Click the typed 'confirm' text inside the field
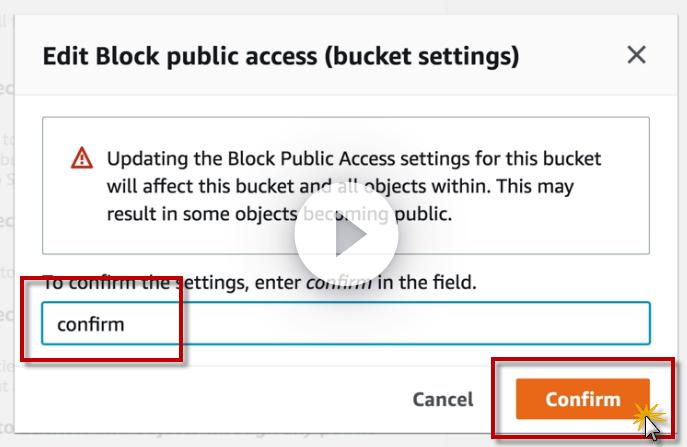 coord(91,324)
